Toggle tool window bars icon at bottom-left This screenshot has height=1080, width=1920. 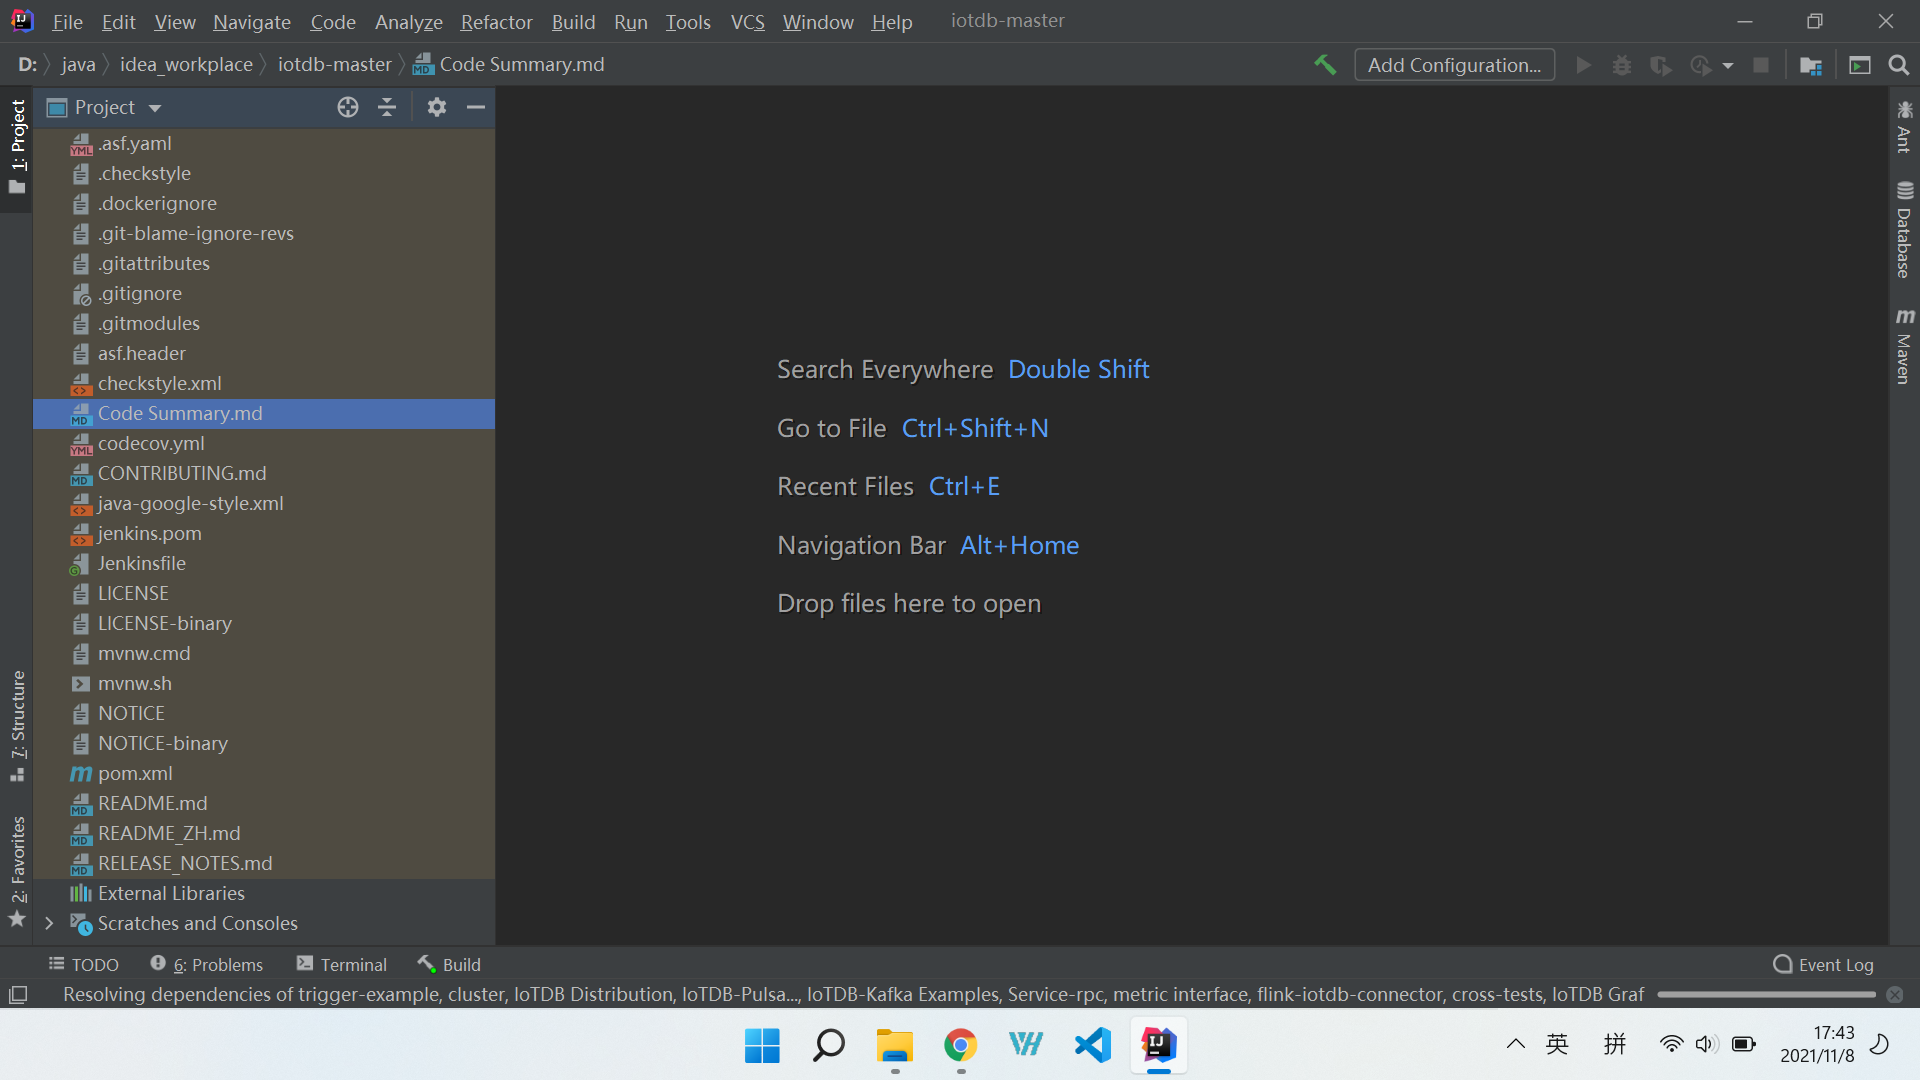(18, 995)
